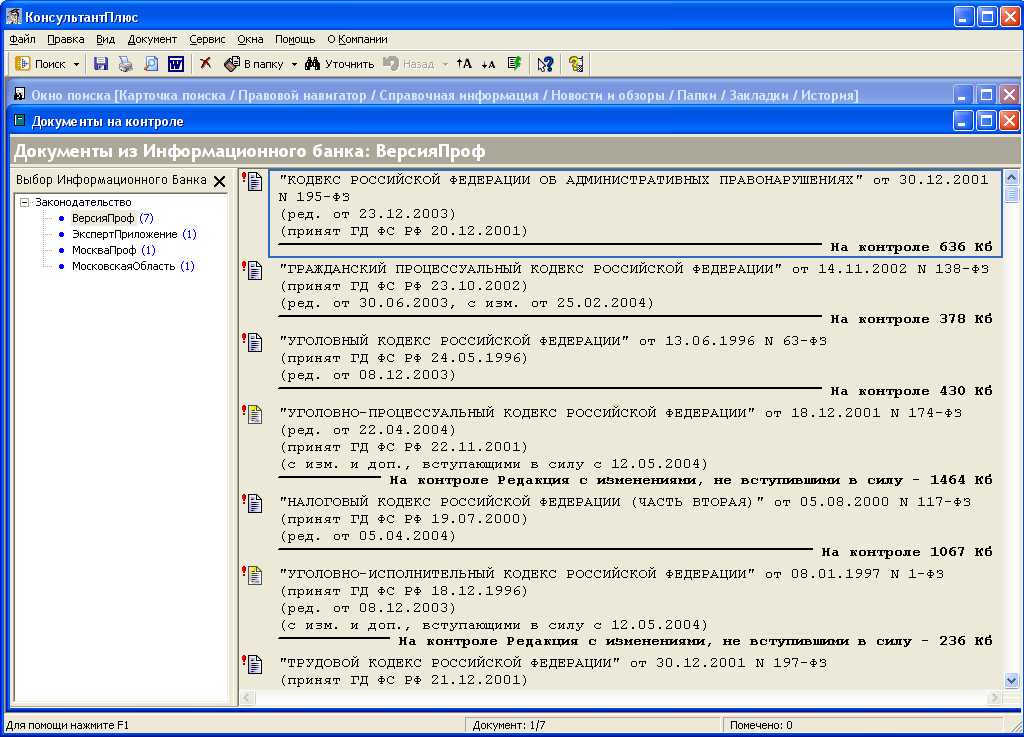Screen dimensions: 1024x737
Task: Click the document with green bolt icon
Action: point(515,63)
